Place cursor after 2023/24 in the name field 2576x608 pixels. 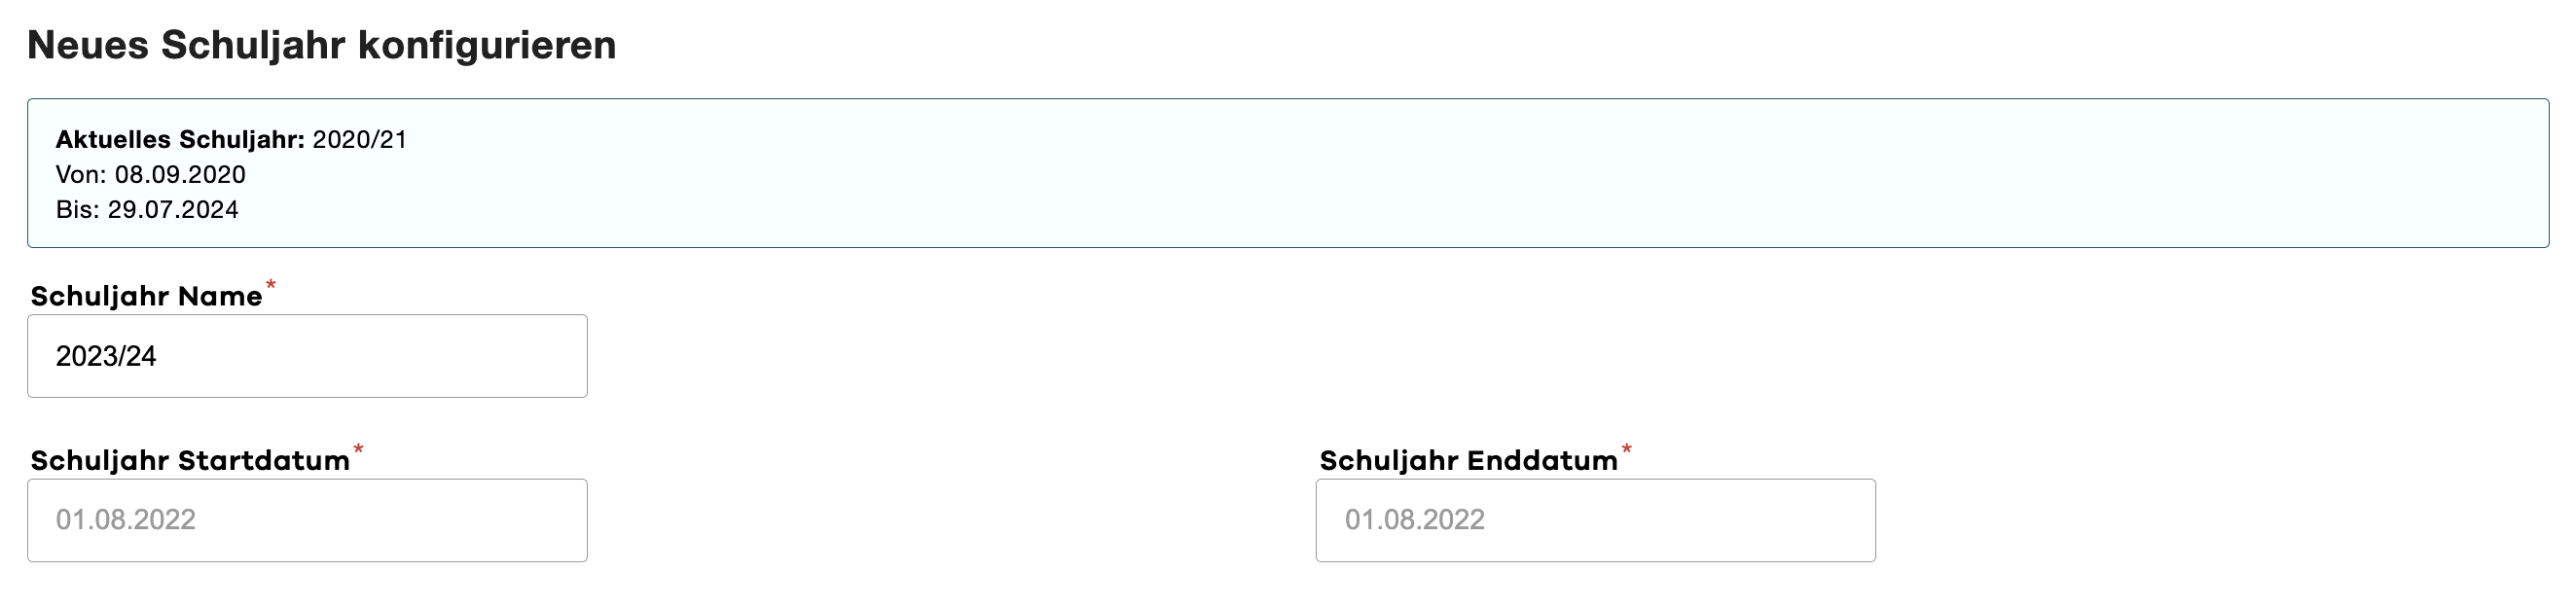(x=162, y=355)
